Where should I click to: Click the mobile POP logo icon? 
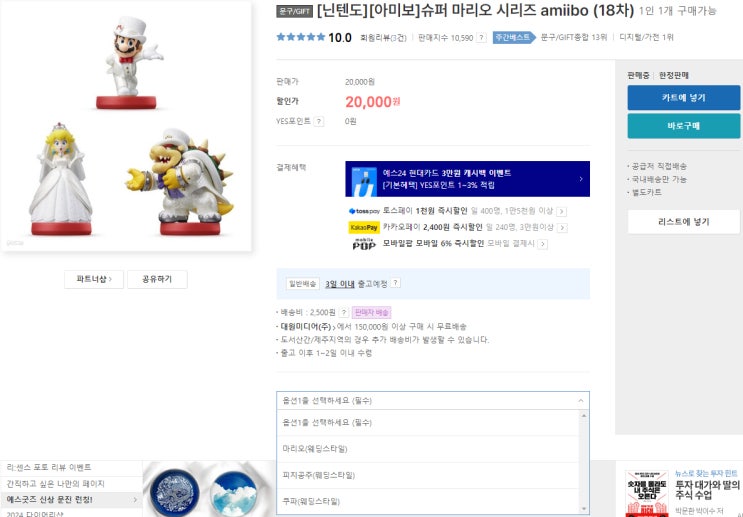pos(364,244)
